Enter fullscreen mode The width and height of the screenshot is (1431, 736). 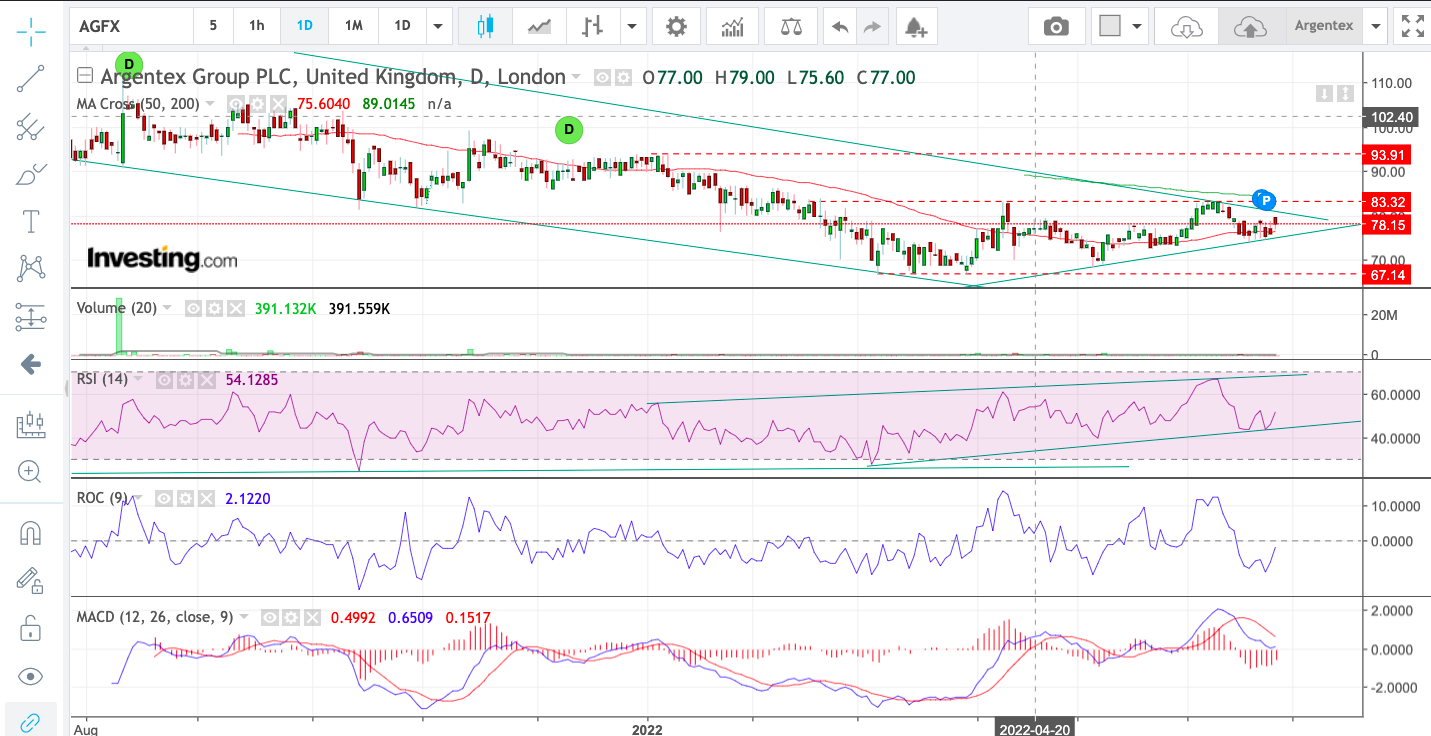(x=1413, y=26)
